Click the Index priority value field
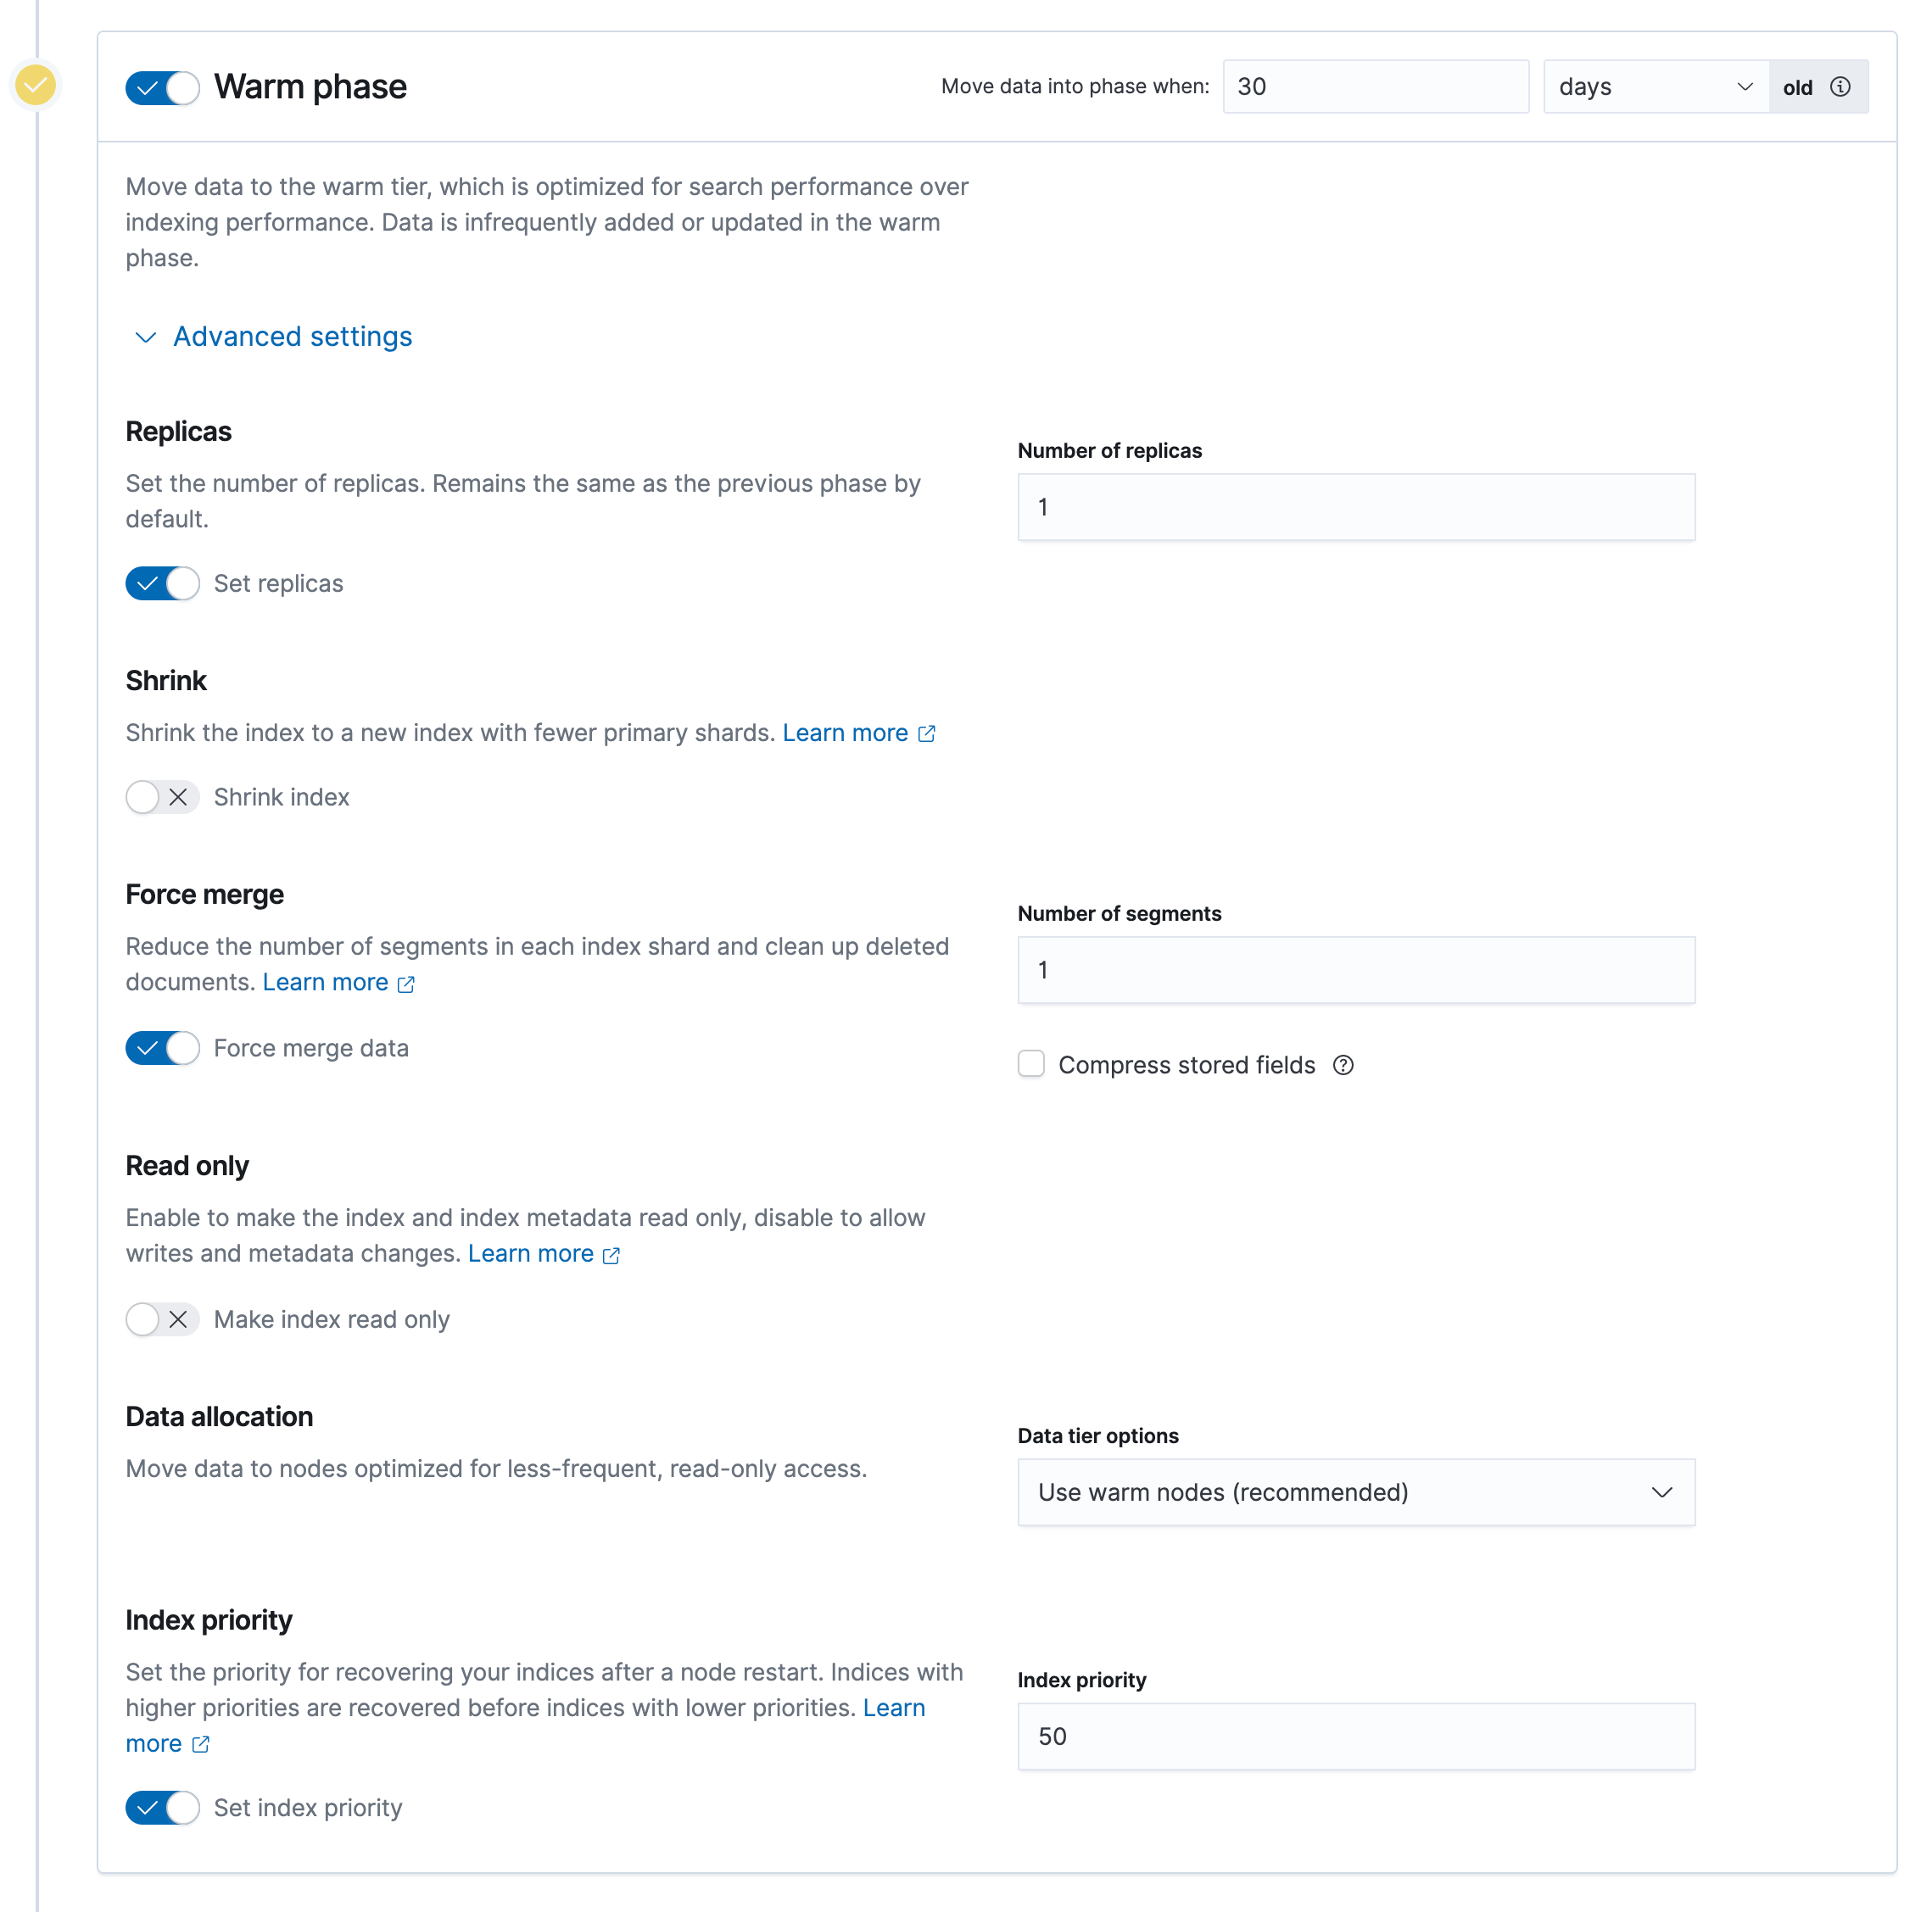The height and width of the screenshot is (1912, 1932). [x=1355, y=1737]
